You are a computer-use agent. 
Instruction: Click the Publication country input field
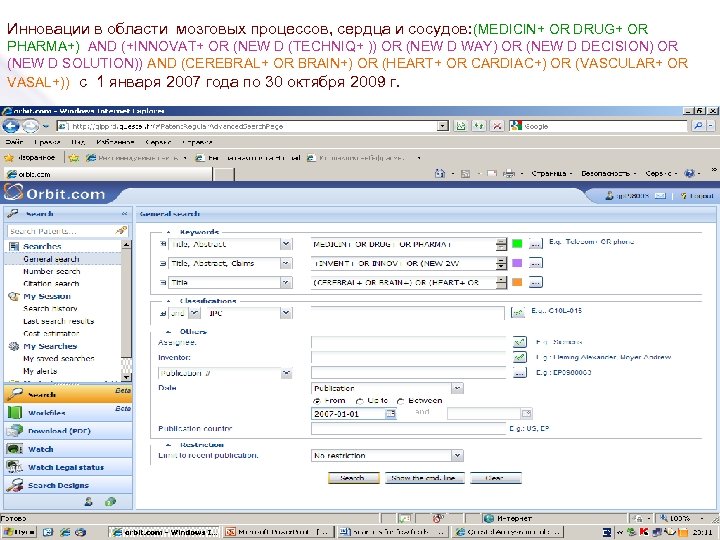408,428
